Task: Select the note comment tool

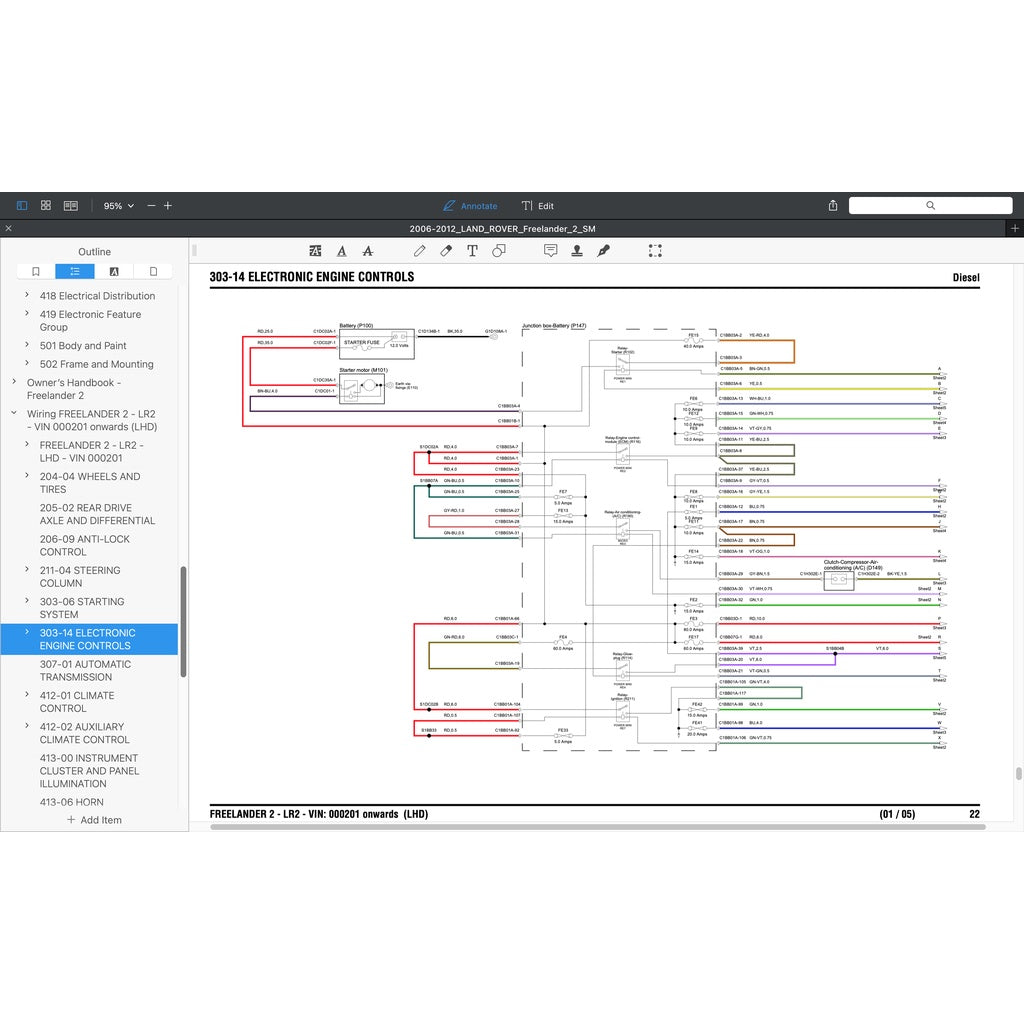Action: 550,251
